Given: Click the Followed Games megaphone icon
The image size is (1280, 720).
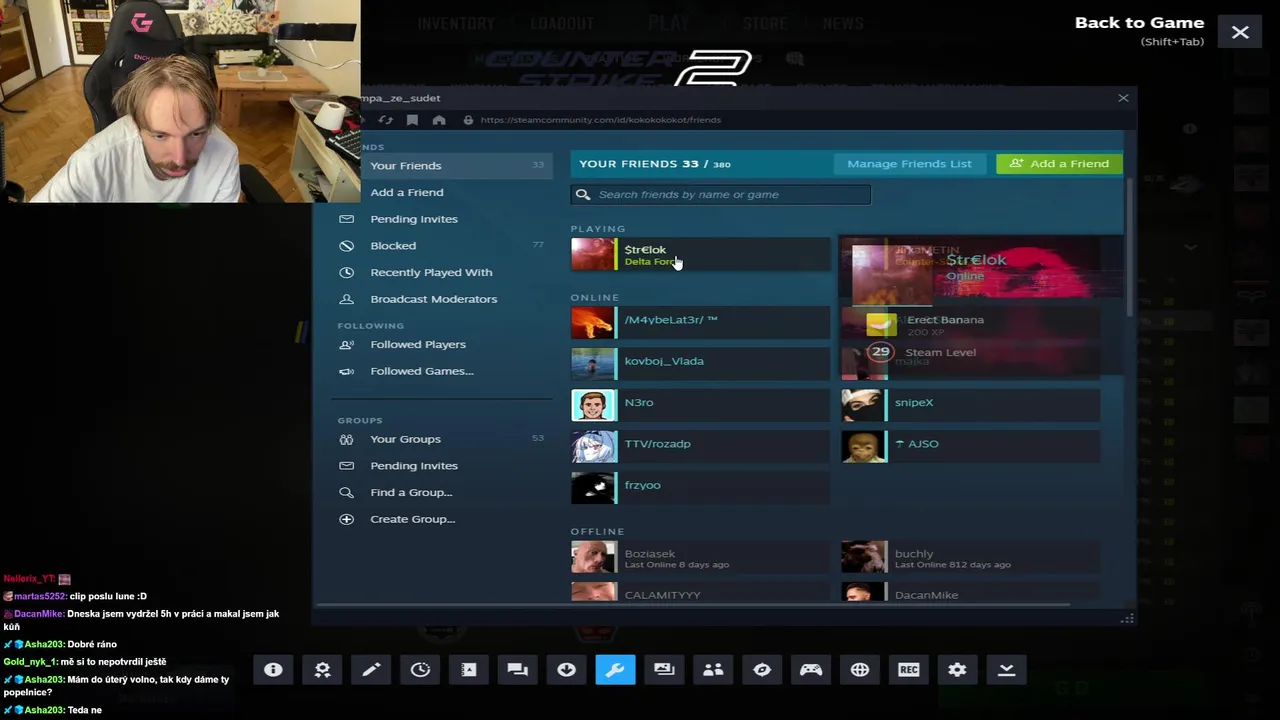Looking at the screenshot, I should (347, 371).
